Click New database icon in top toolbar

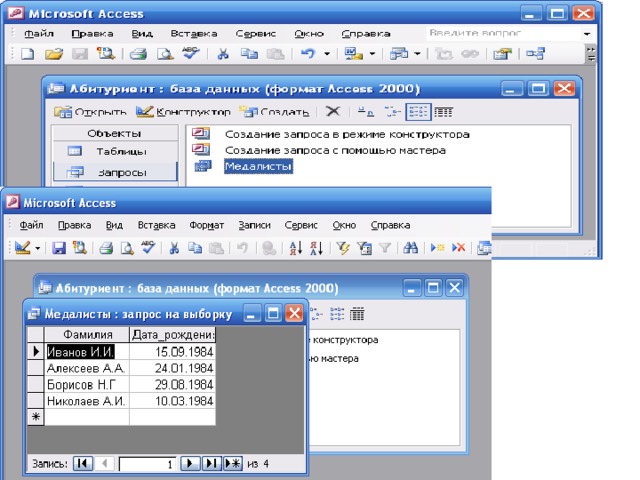[x=27, y=53]
